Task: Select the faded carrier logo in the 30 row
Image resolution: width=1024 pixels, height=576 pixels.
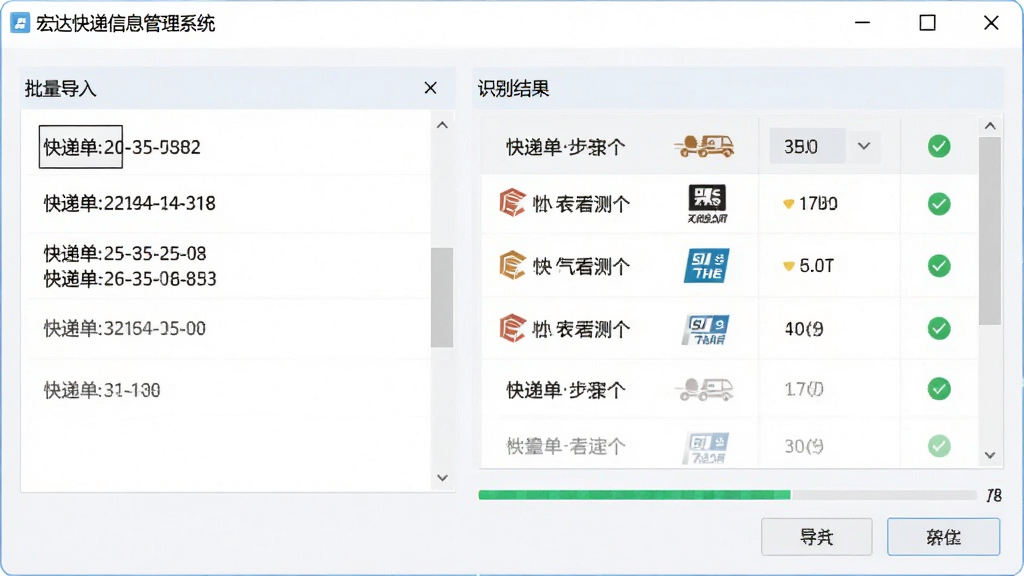Action: point(706,447)
